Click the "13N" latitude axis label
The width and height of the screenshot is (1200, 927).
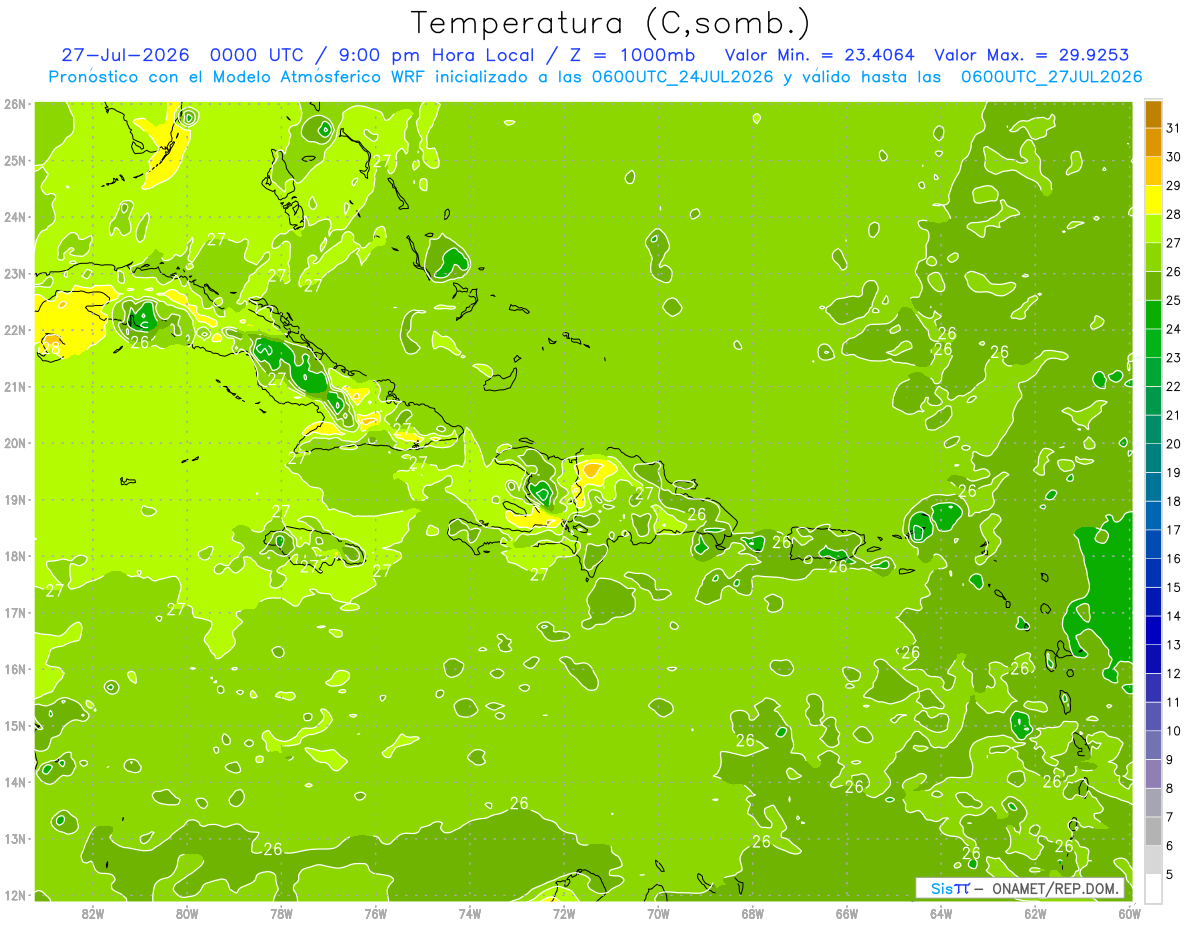tap(15, 839)
